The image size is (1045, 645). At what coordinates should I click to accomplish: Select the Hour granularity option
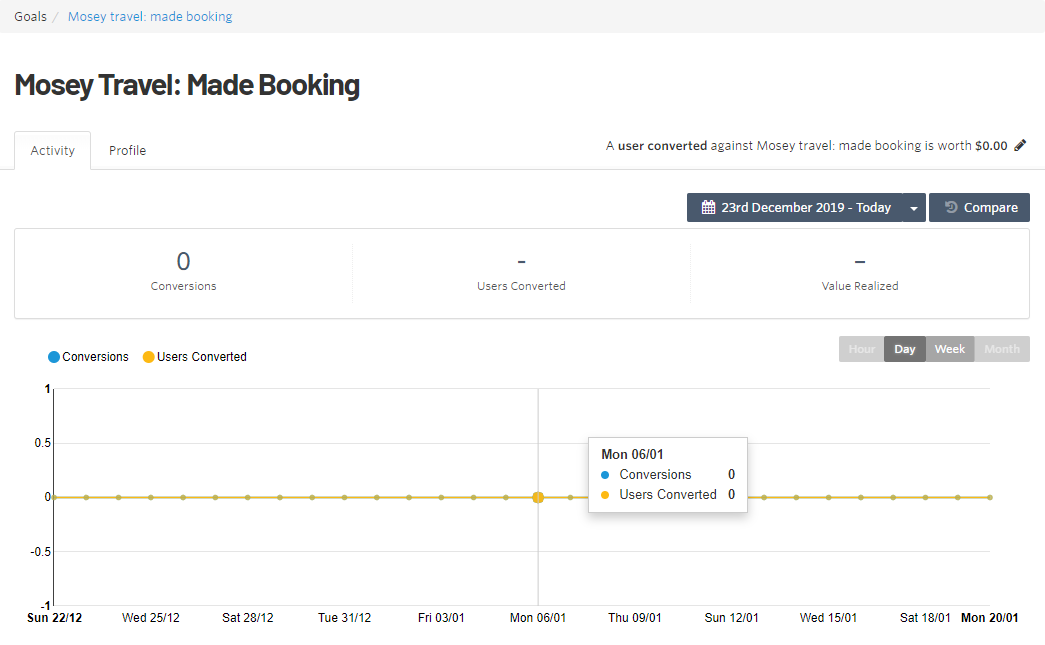(861, 349)
